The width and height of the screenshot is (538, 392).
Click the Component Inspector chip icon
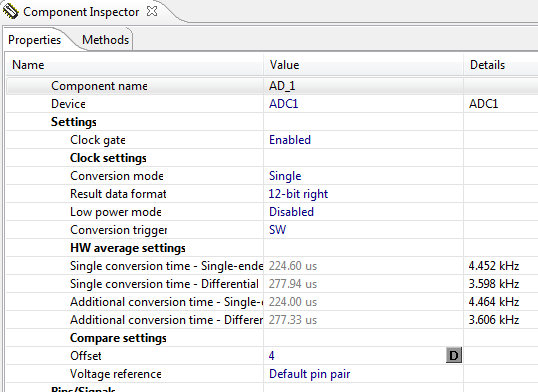tap(10, 11)
